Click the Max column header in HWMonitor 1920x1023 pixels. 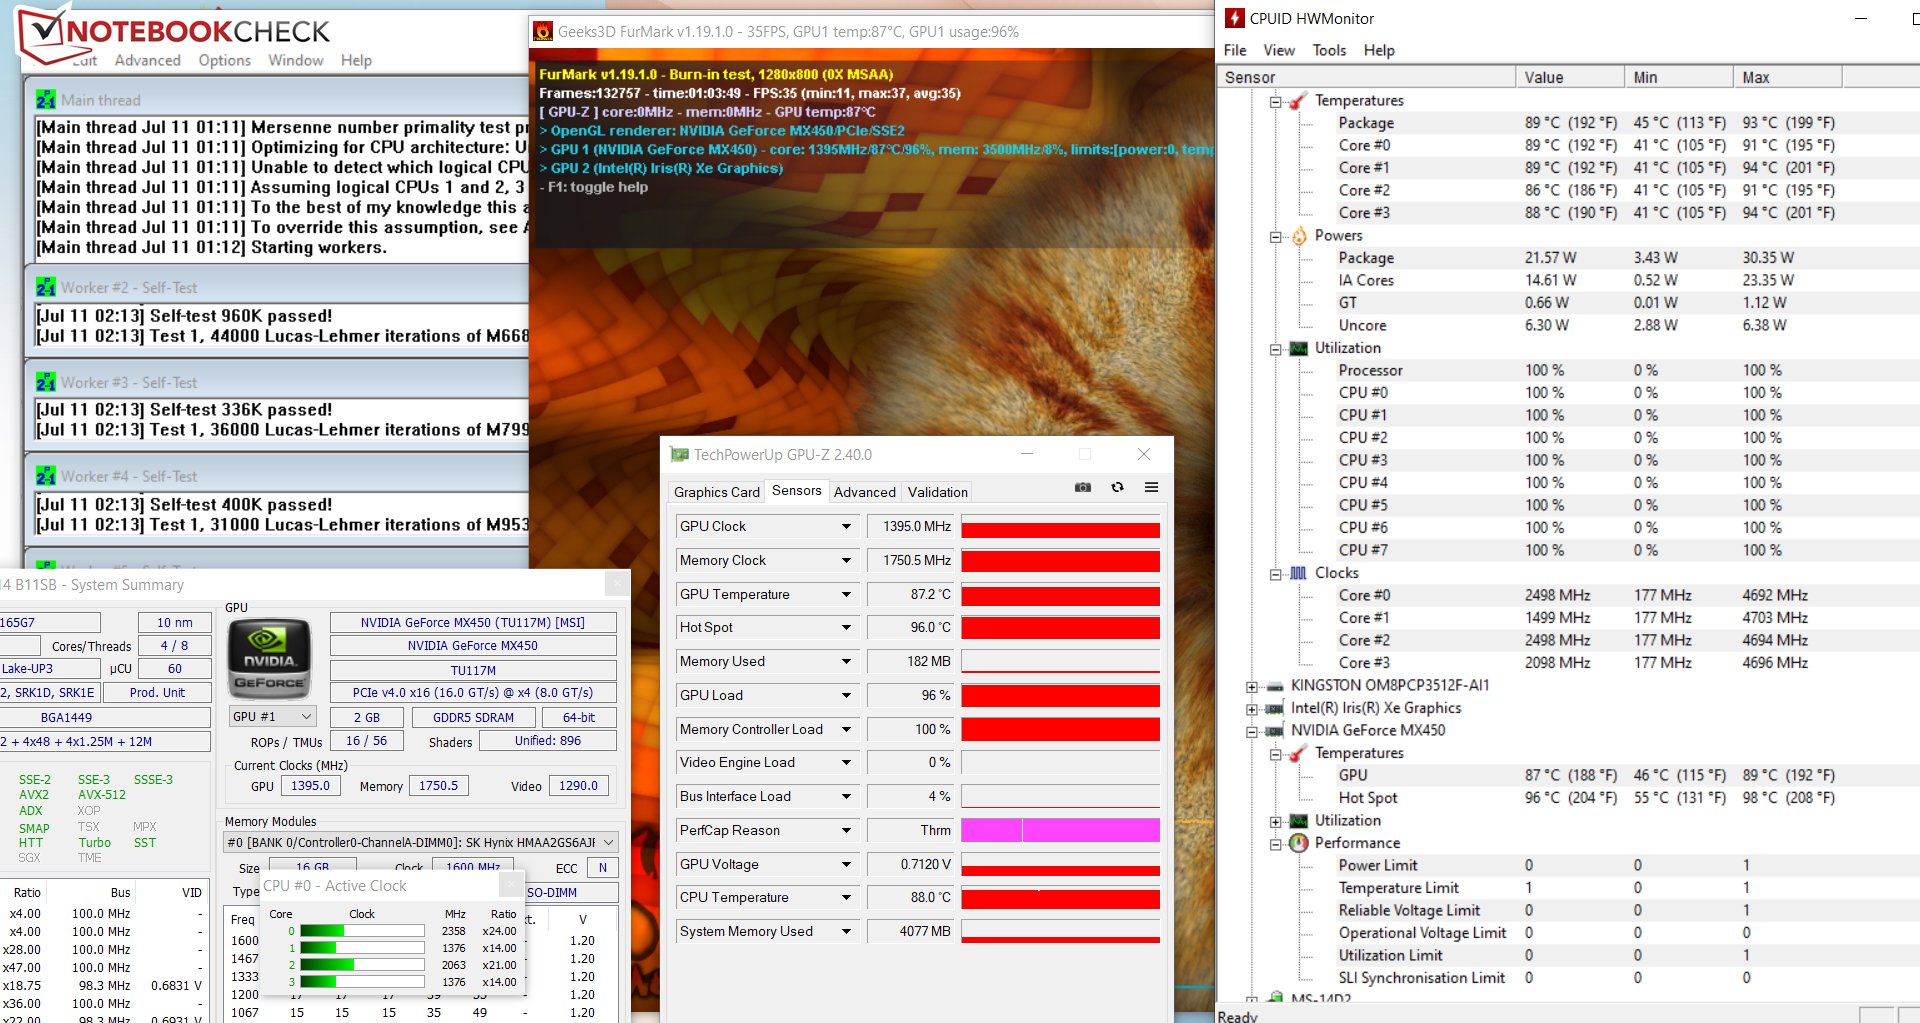tap(1788, 77)
